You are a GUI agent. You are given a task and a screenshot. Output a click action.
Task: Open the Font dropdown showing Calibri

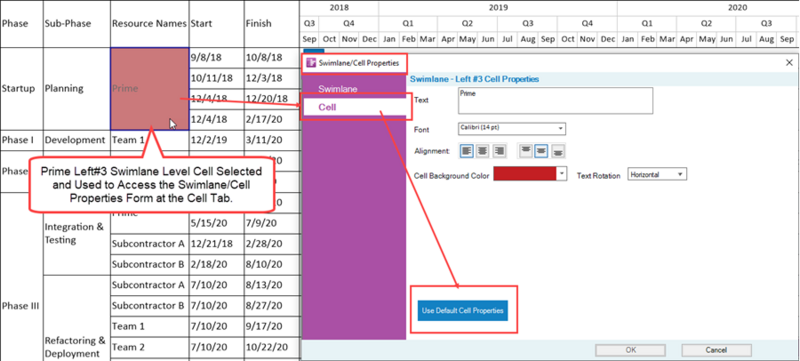click(512, 128)
